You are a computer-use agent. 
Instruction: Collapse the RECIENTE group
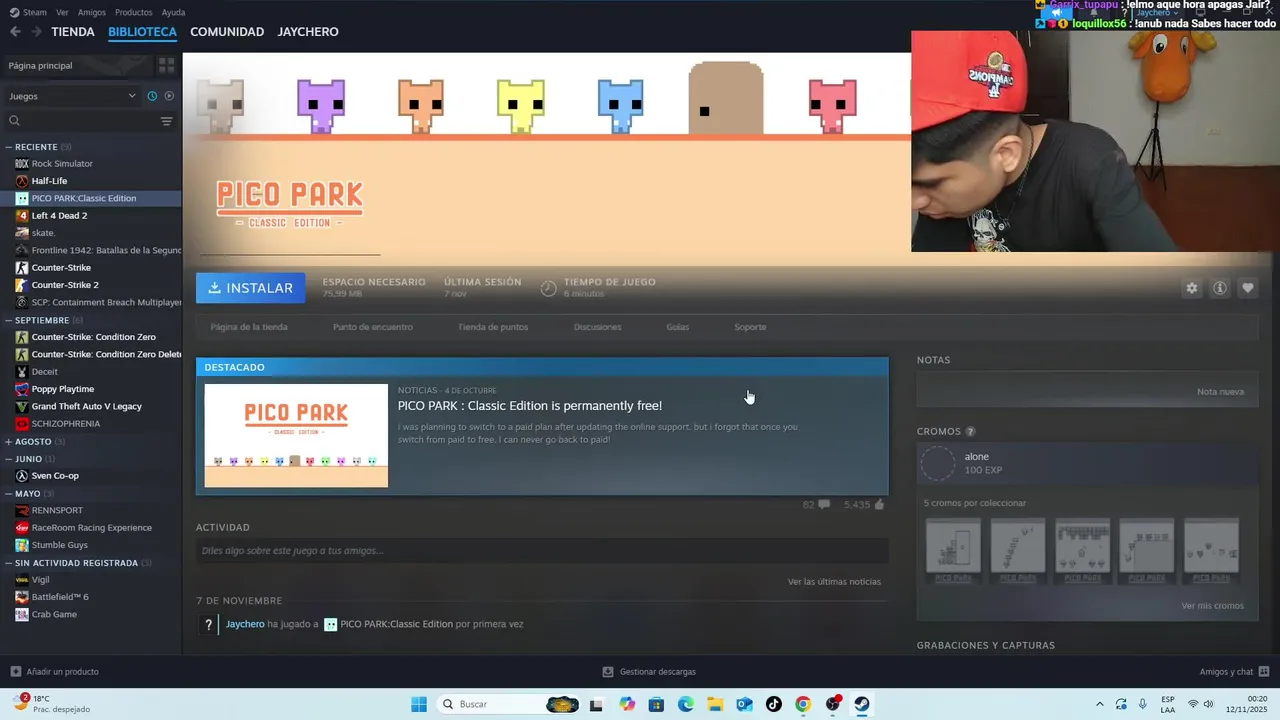(9, 147)
